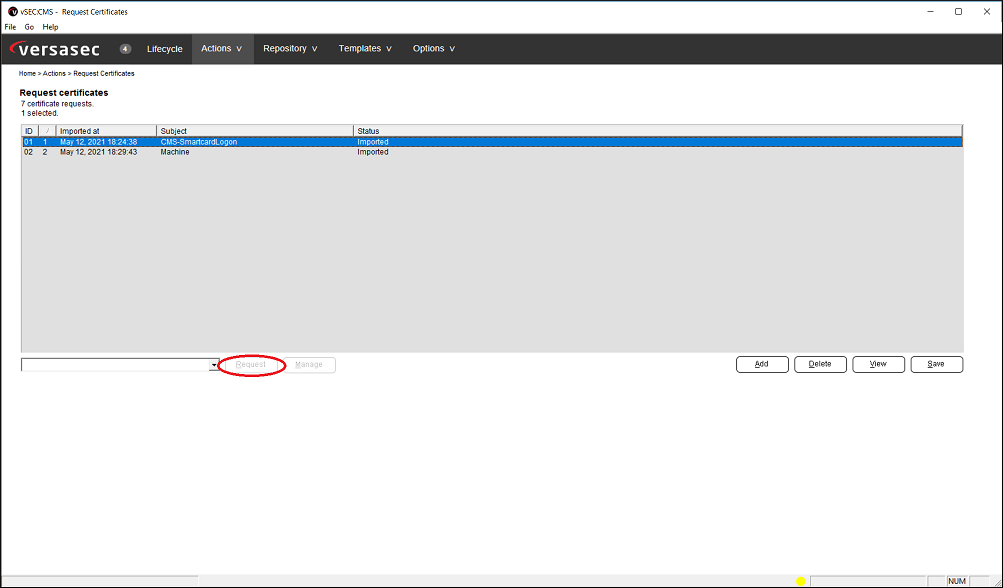Click the NUM indicator in status bar

pyautogui.click(x=957, y=581)
